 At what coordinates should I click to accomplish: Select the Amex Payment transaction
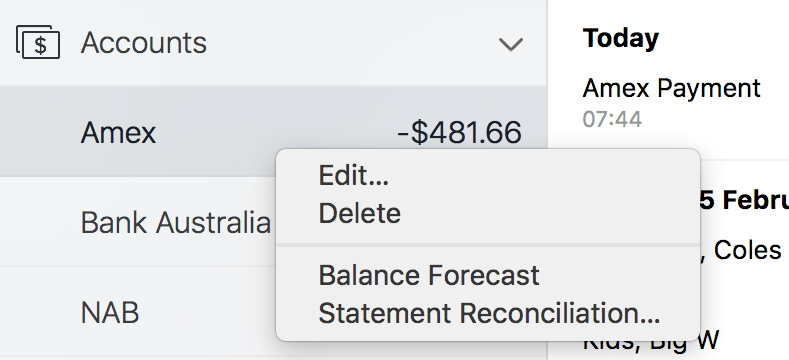671,89
